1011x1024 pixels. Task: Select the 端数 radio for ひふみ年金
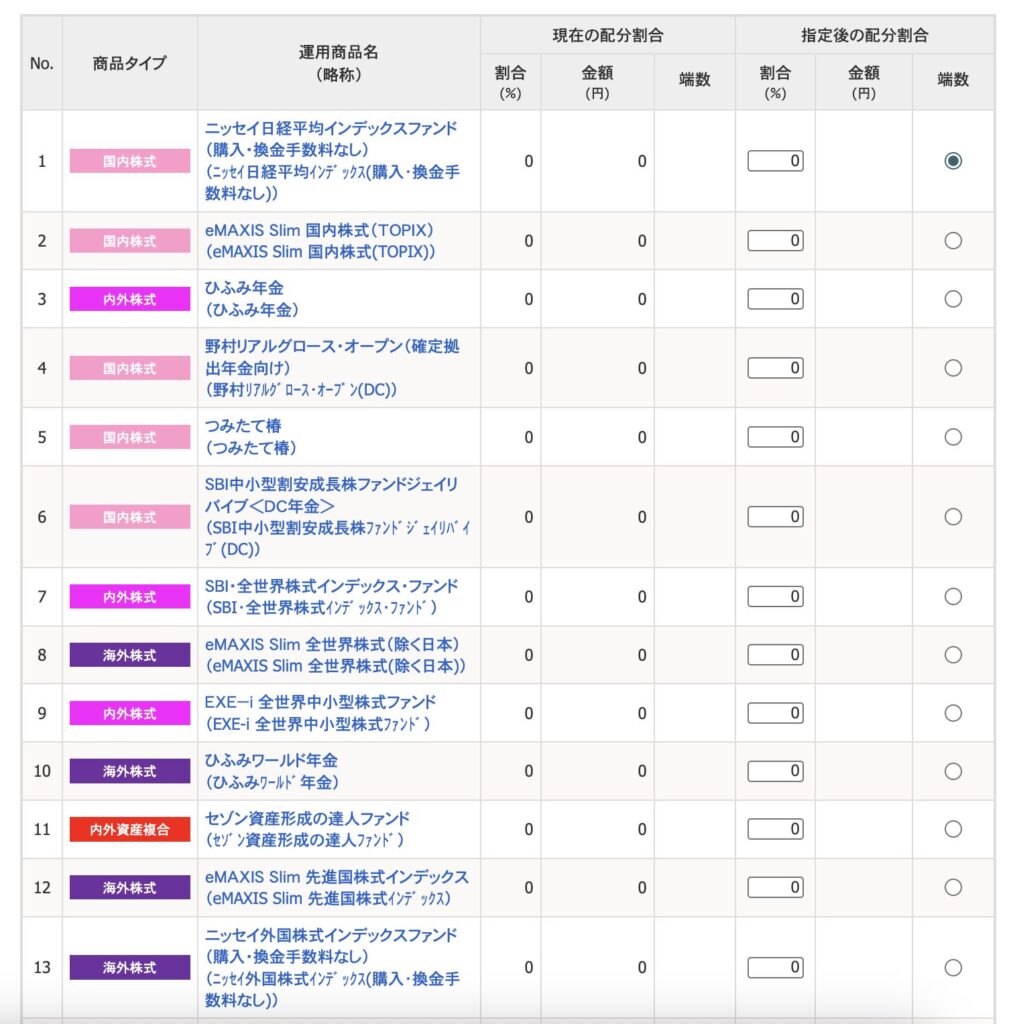pyautogui.click(x=952, y=299)
